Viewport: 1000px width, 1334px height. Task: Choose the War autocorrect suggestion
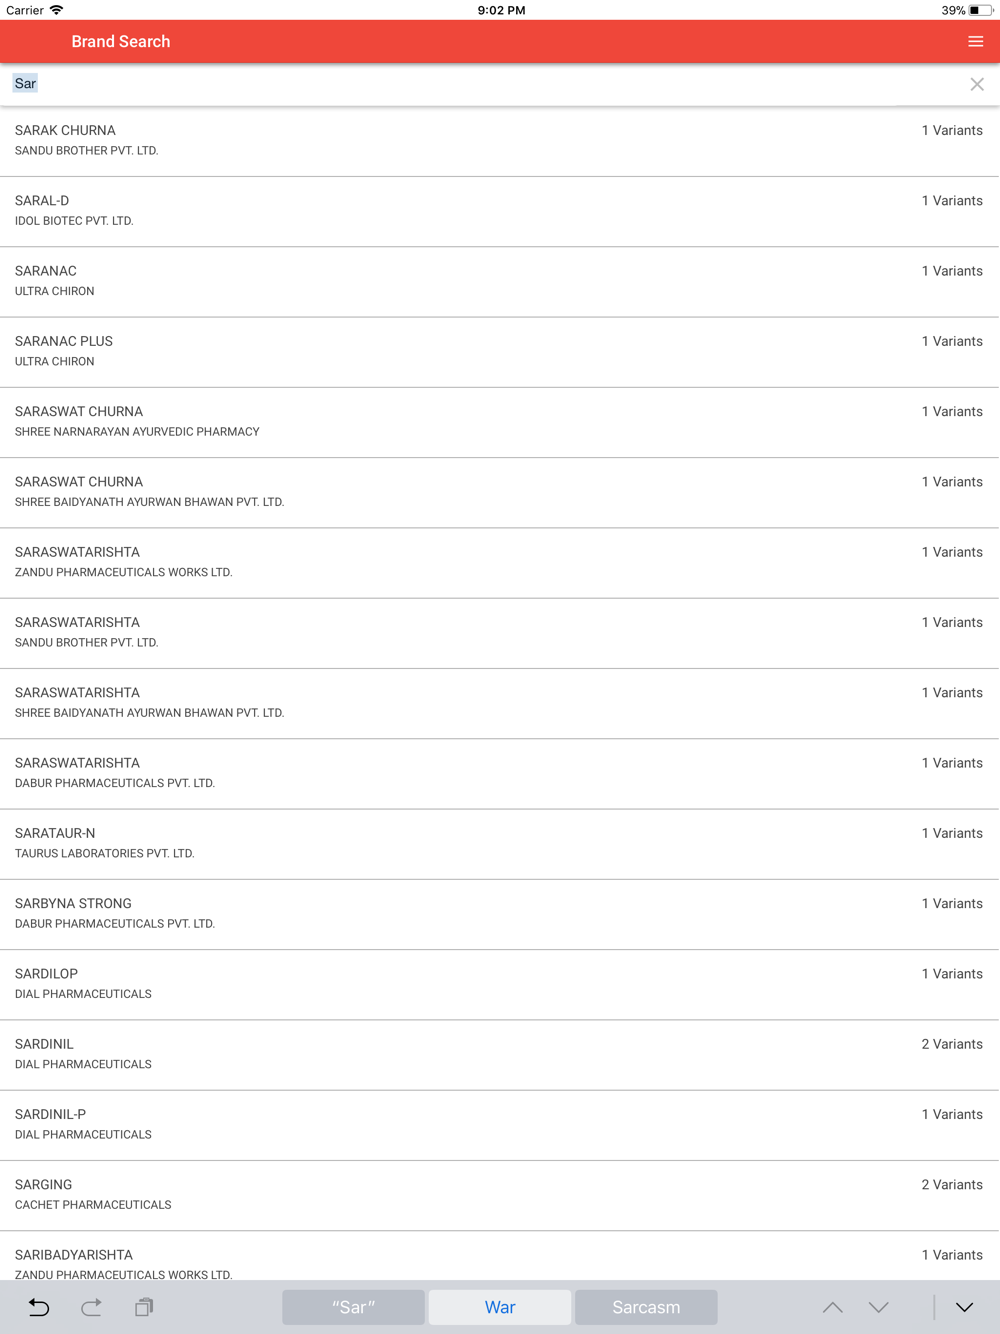[500, 1307]
